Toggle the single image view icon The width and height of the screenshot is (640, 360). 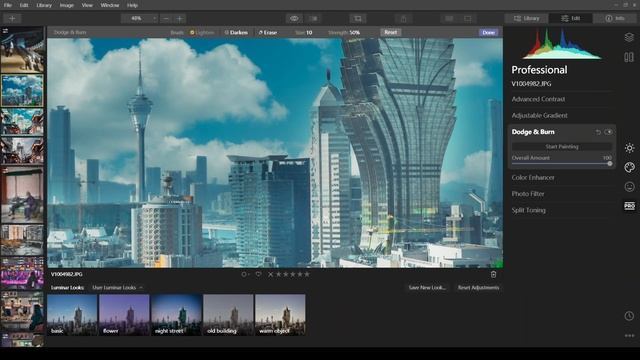click(468, 18)
